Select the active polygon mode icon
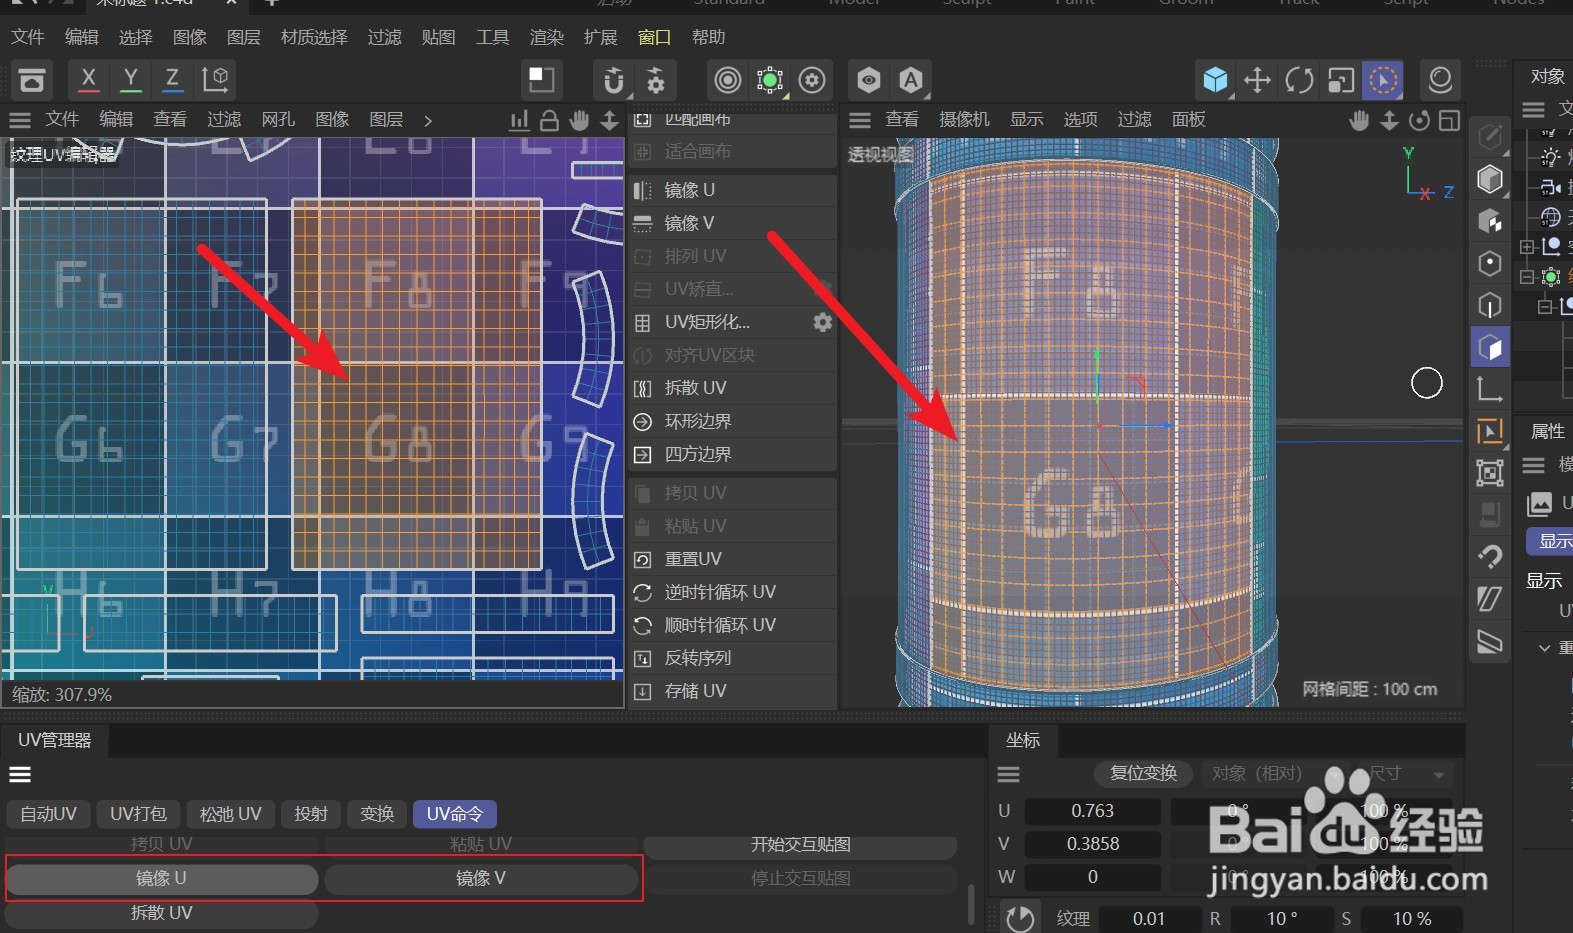This screenshot has height=933, width=1573. (x=1490, y=347)
